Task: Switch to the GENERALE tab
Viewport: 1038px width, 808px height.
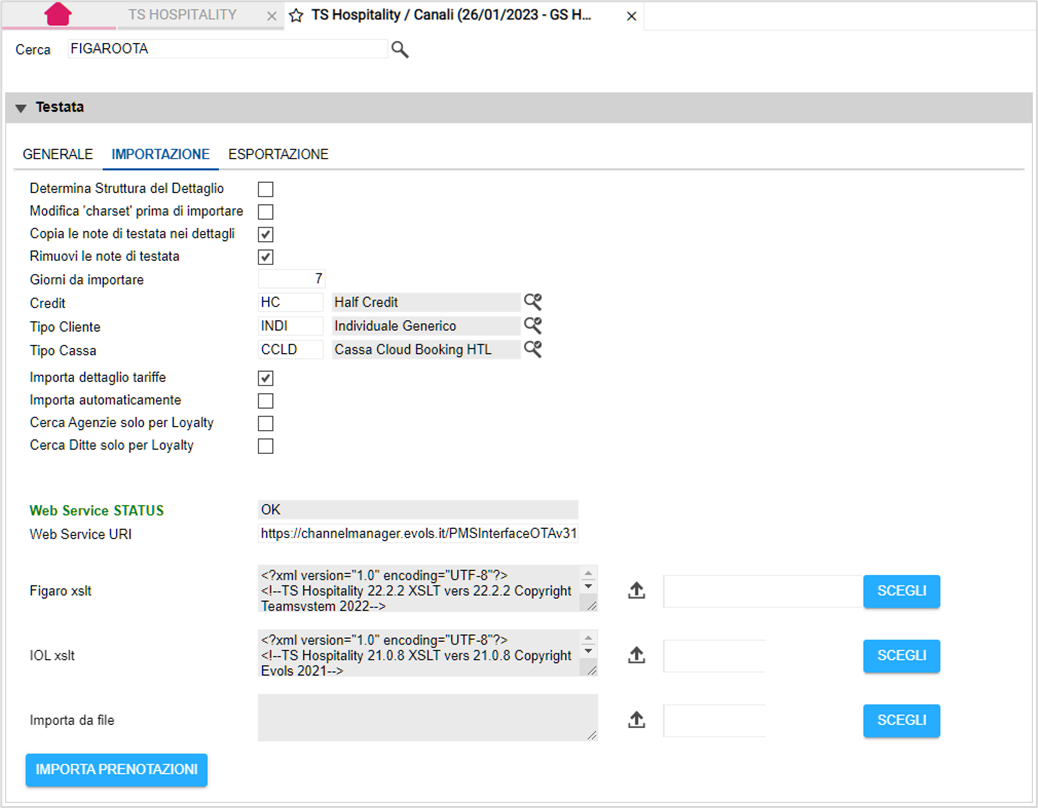Action: coord(58,154)
